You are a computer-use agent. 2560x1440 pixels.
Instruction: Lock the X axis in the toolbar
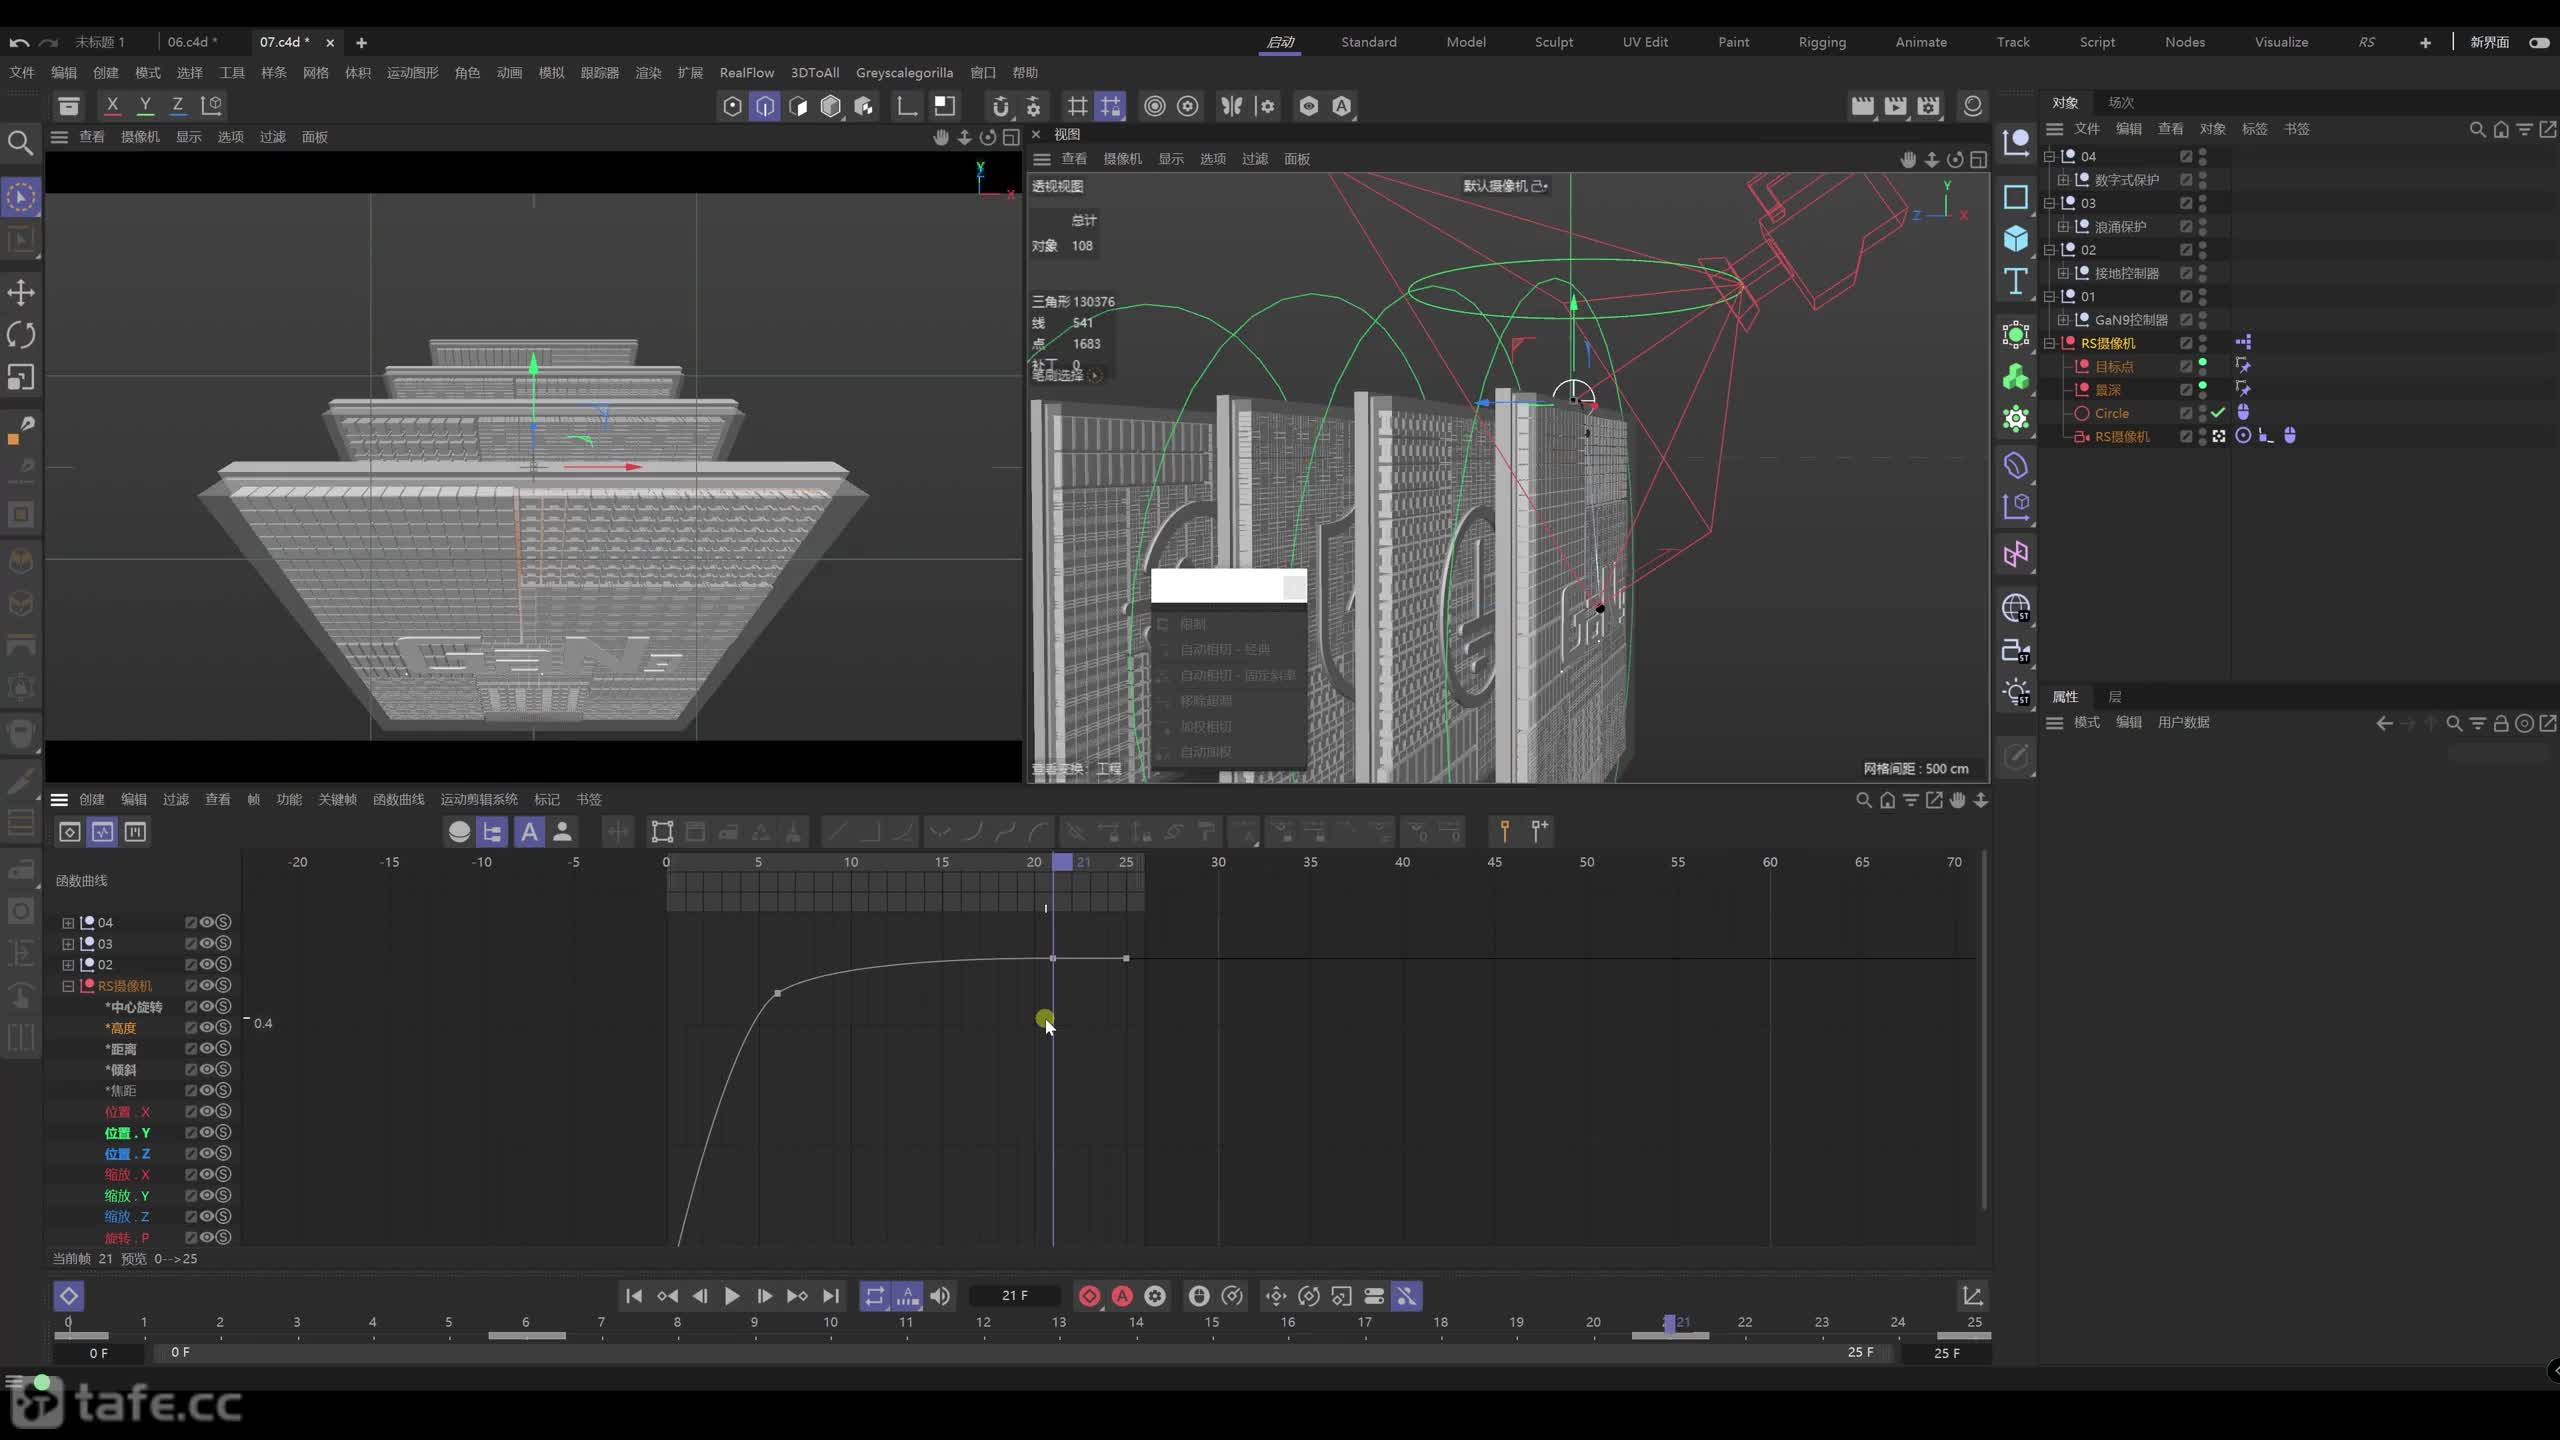point(112,105)
